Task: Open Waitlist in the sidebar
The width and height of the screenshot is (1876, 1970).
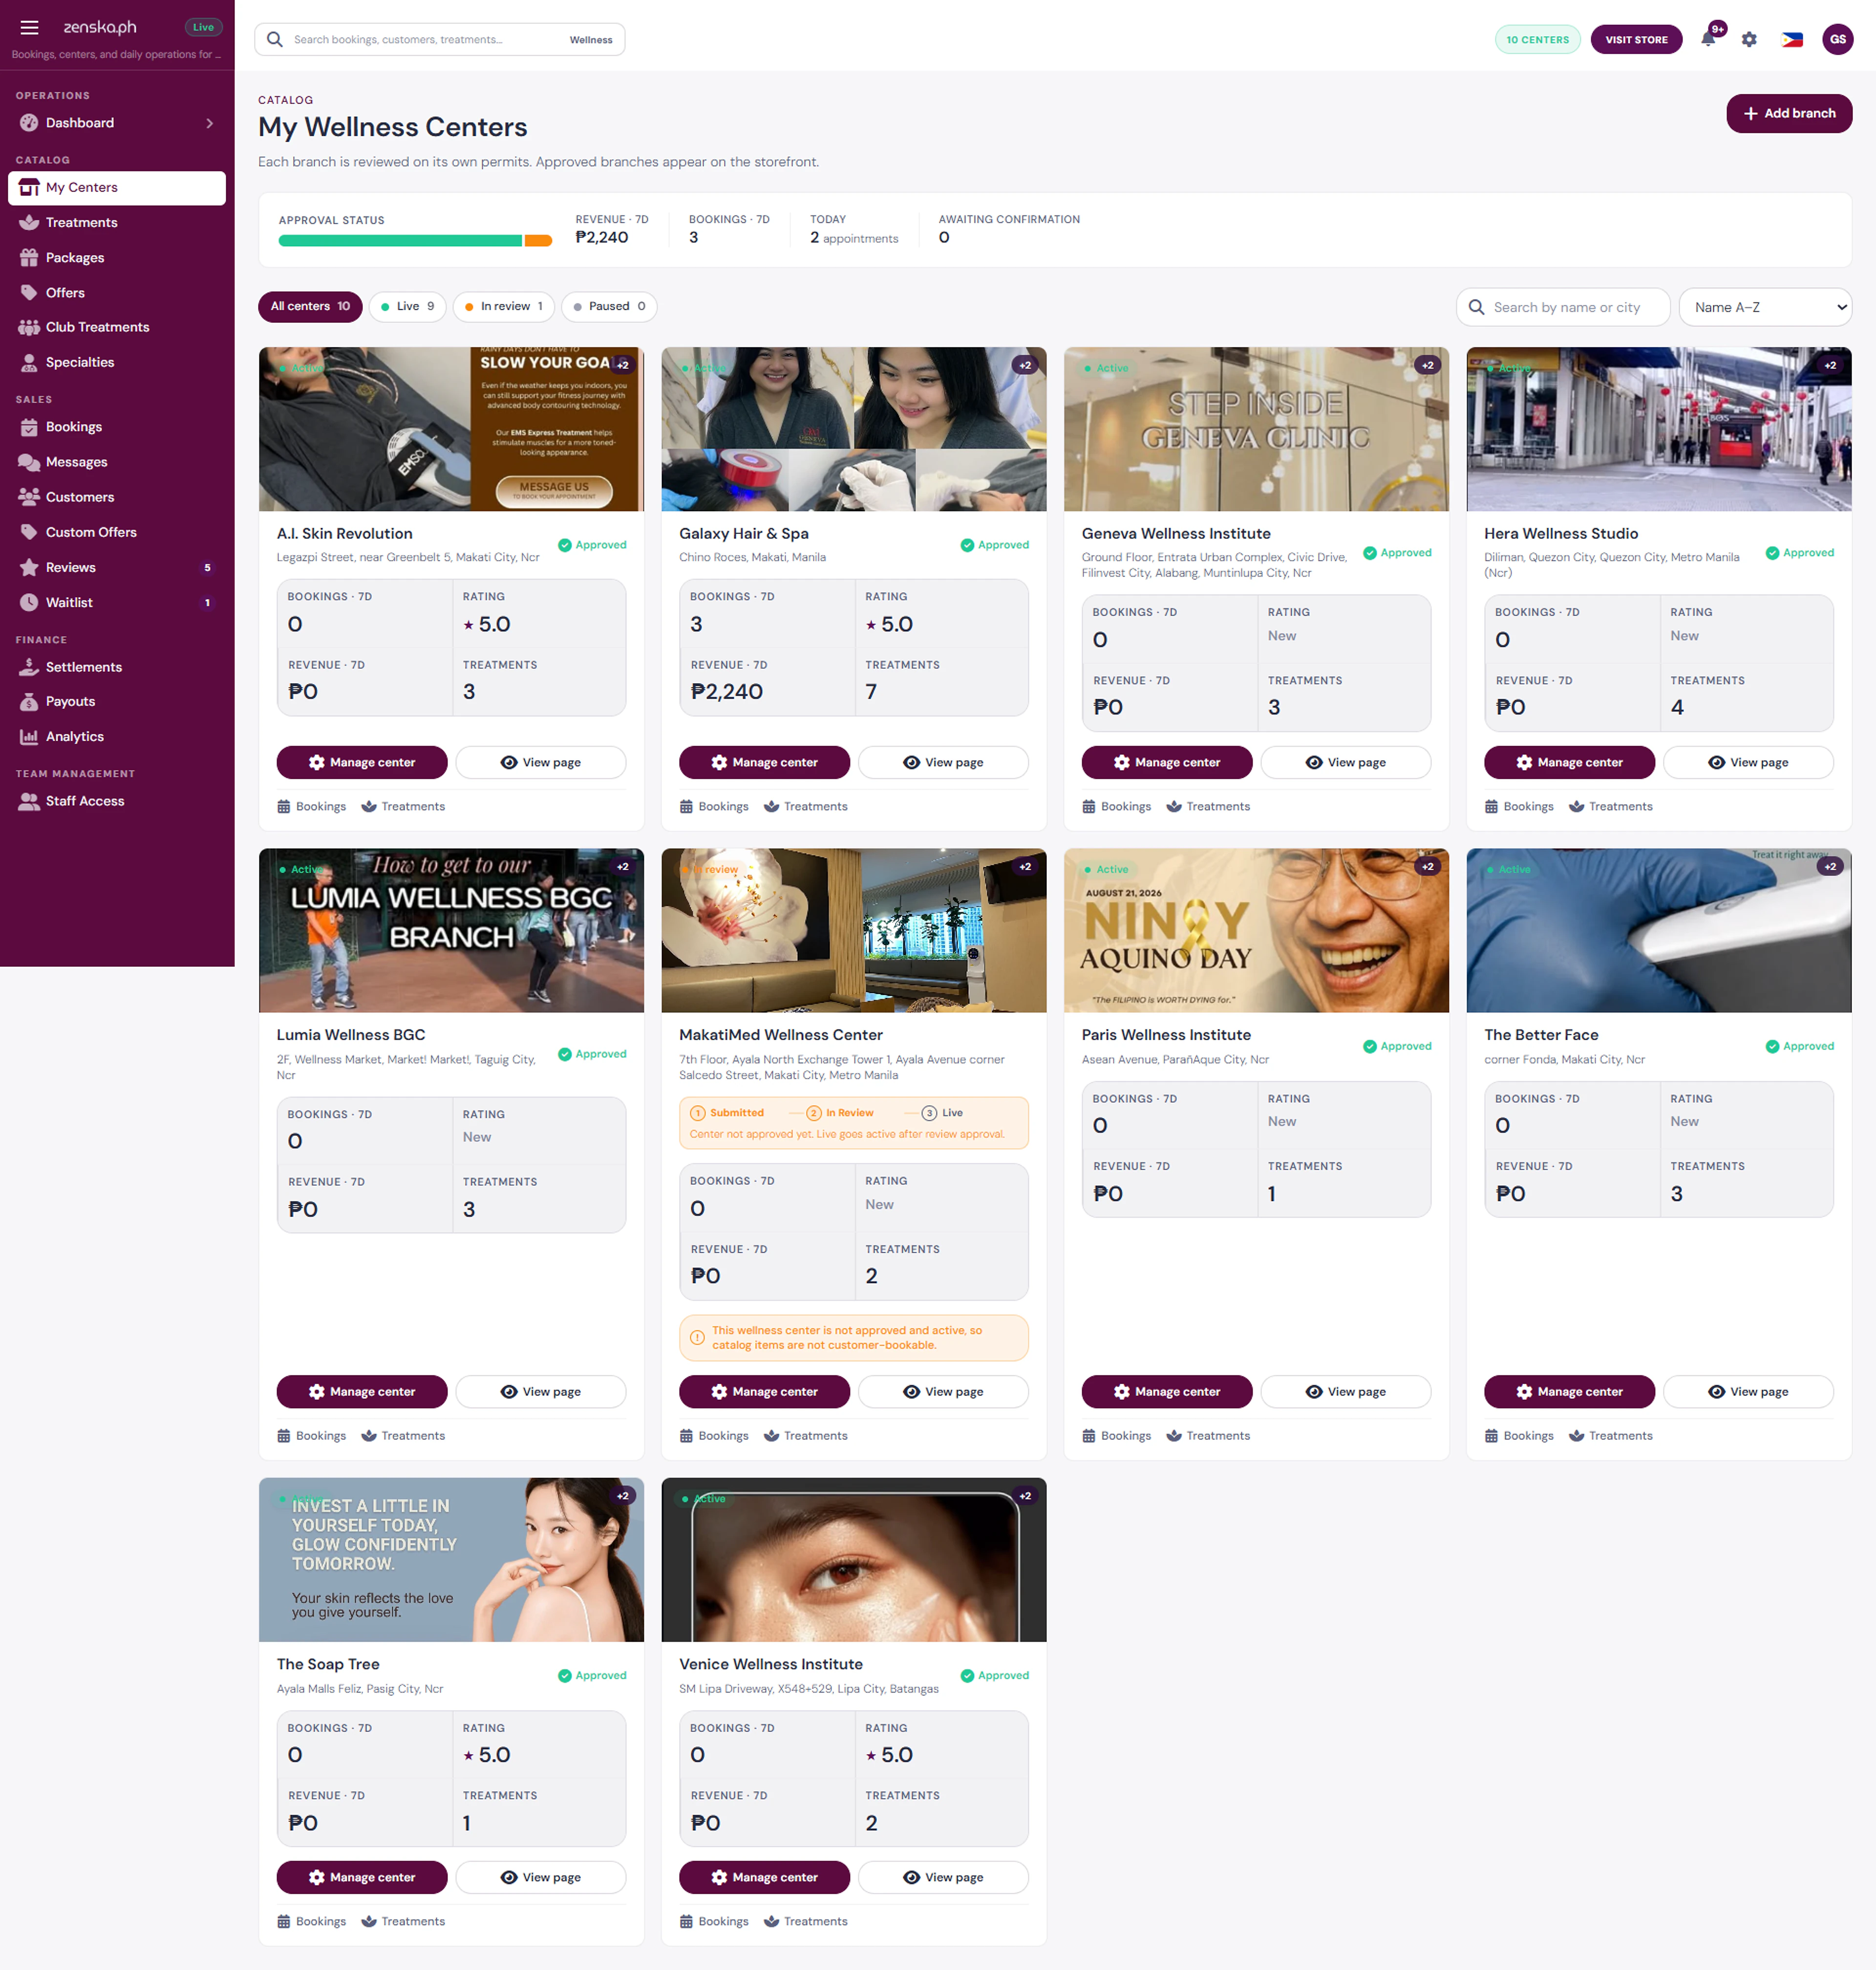Action: click(117, 602)
